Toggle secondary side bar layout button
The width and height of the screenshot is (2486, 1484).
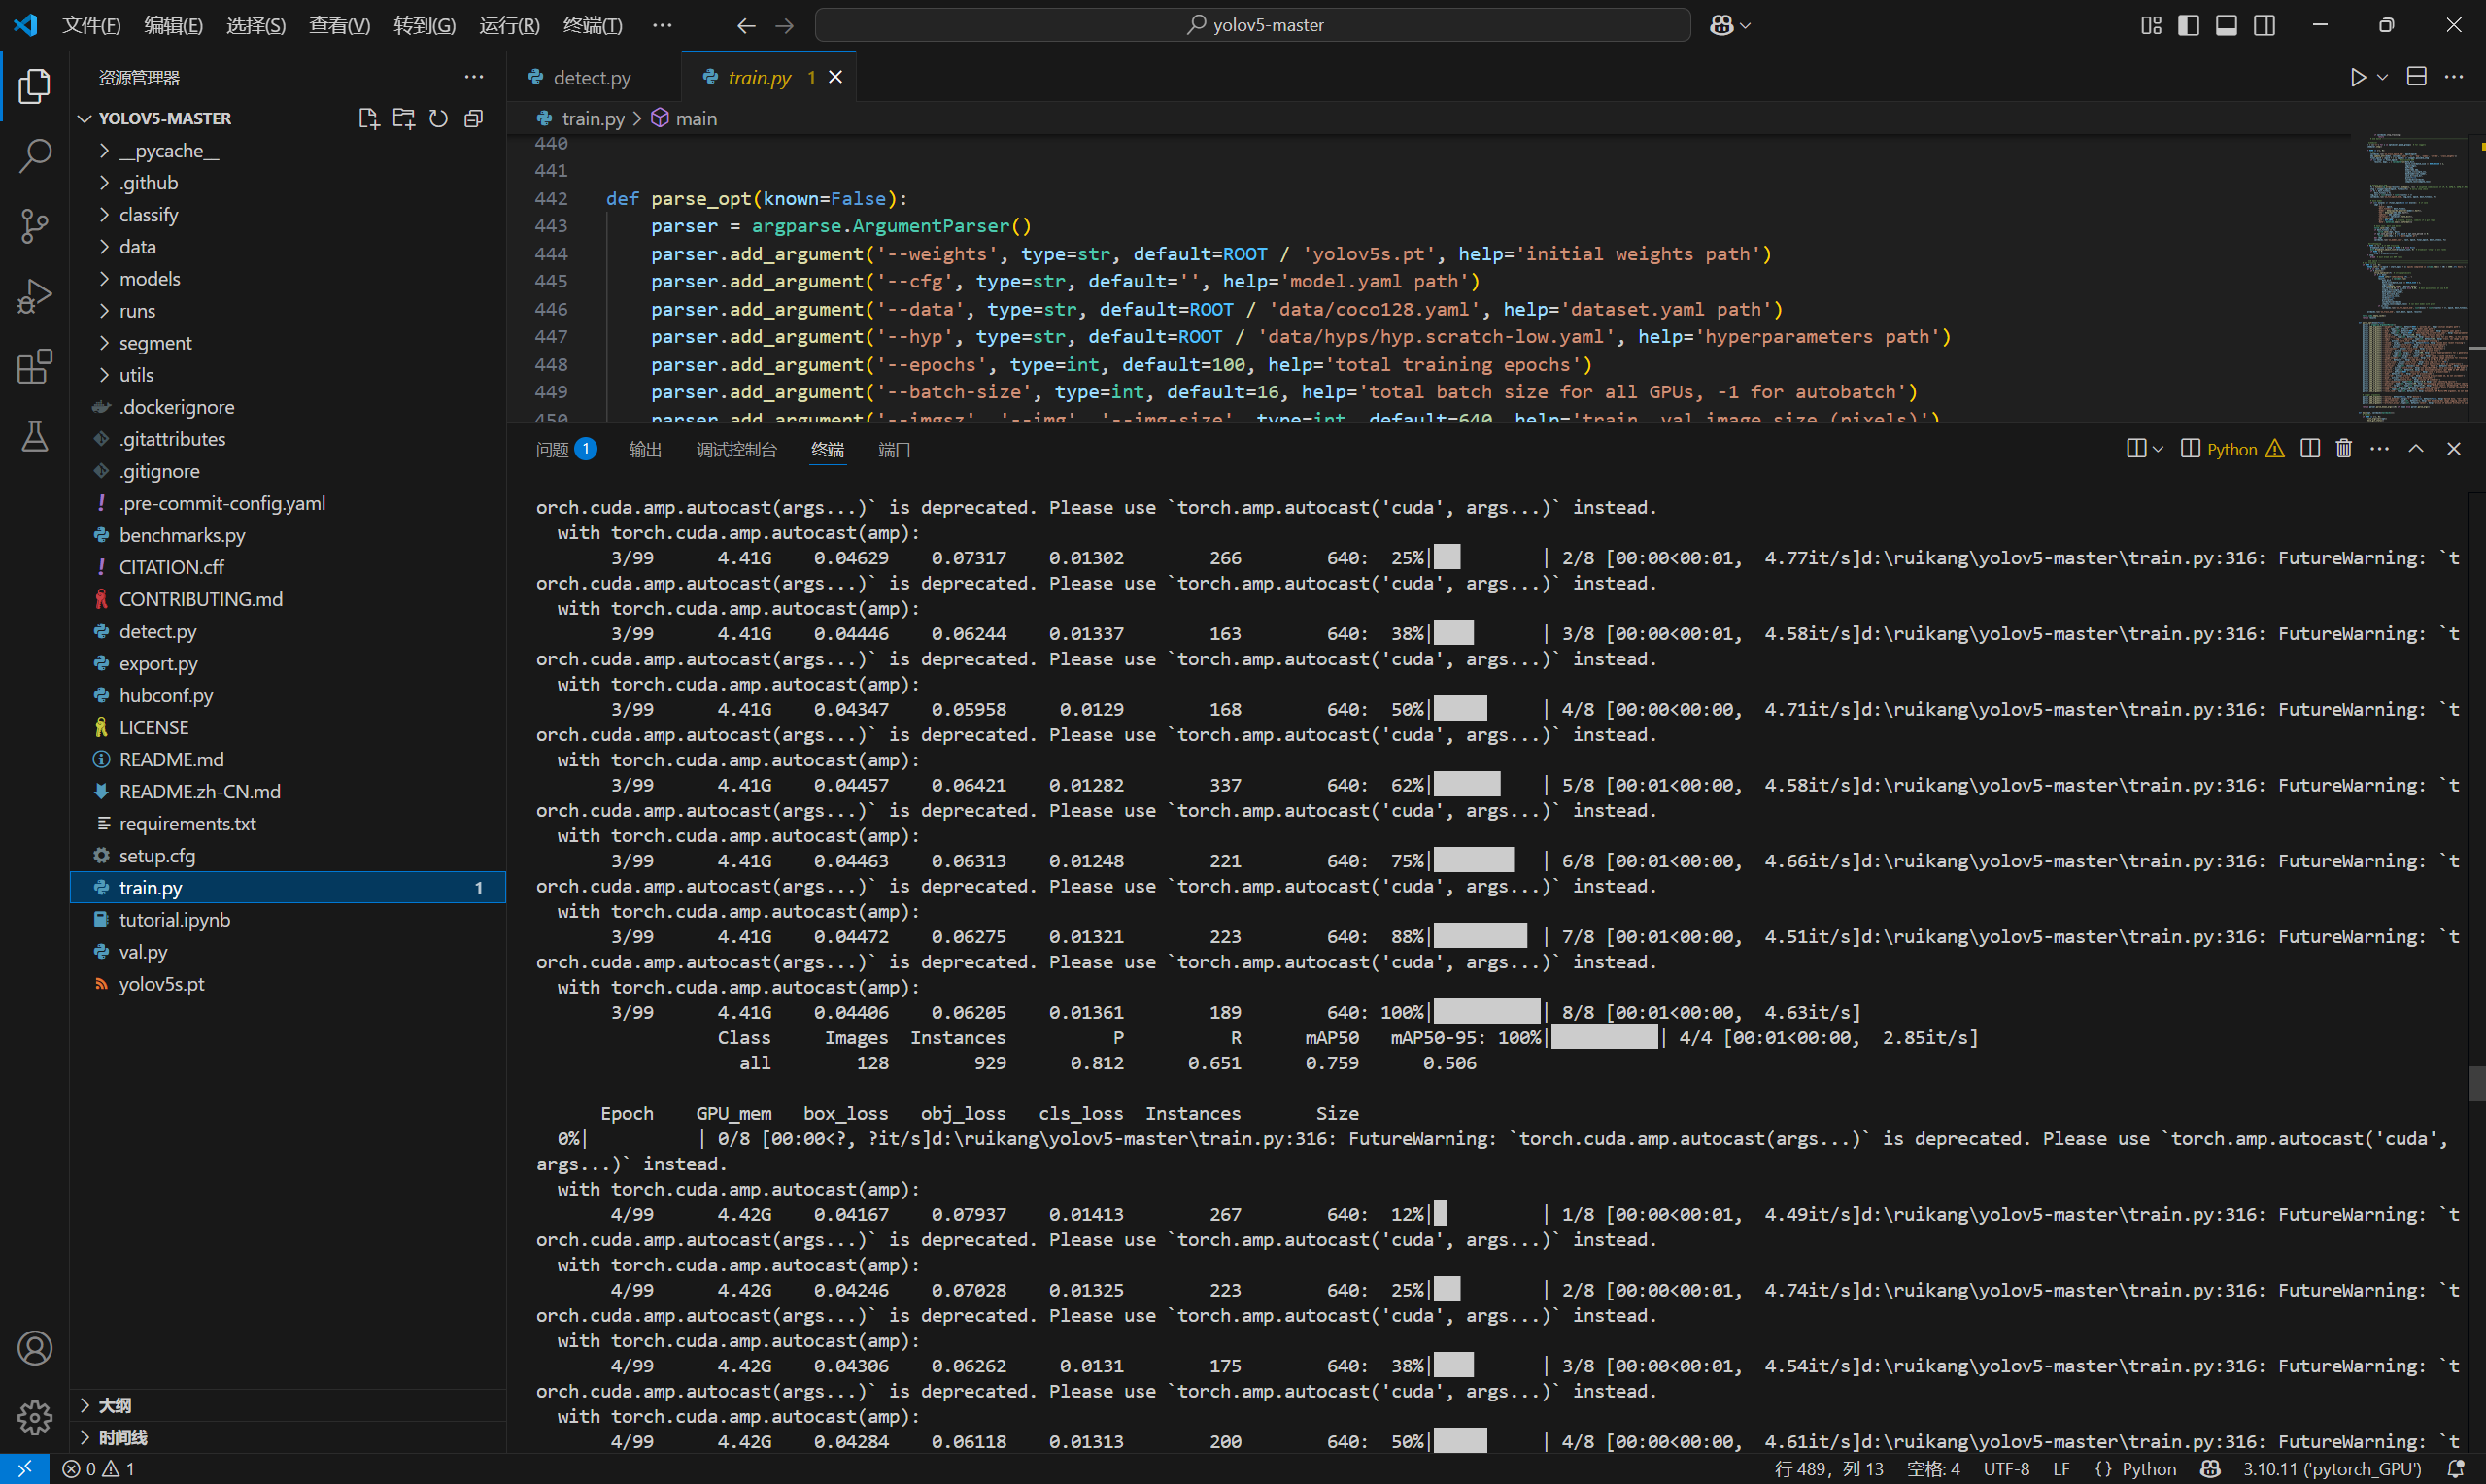[x=2265, y=25]
